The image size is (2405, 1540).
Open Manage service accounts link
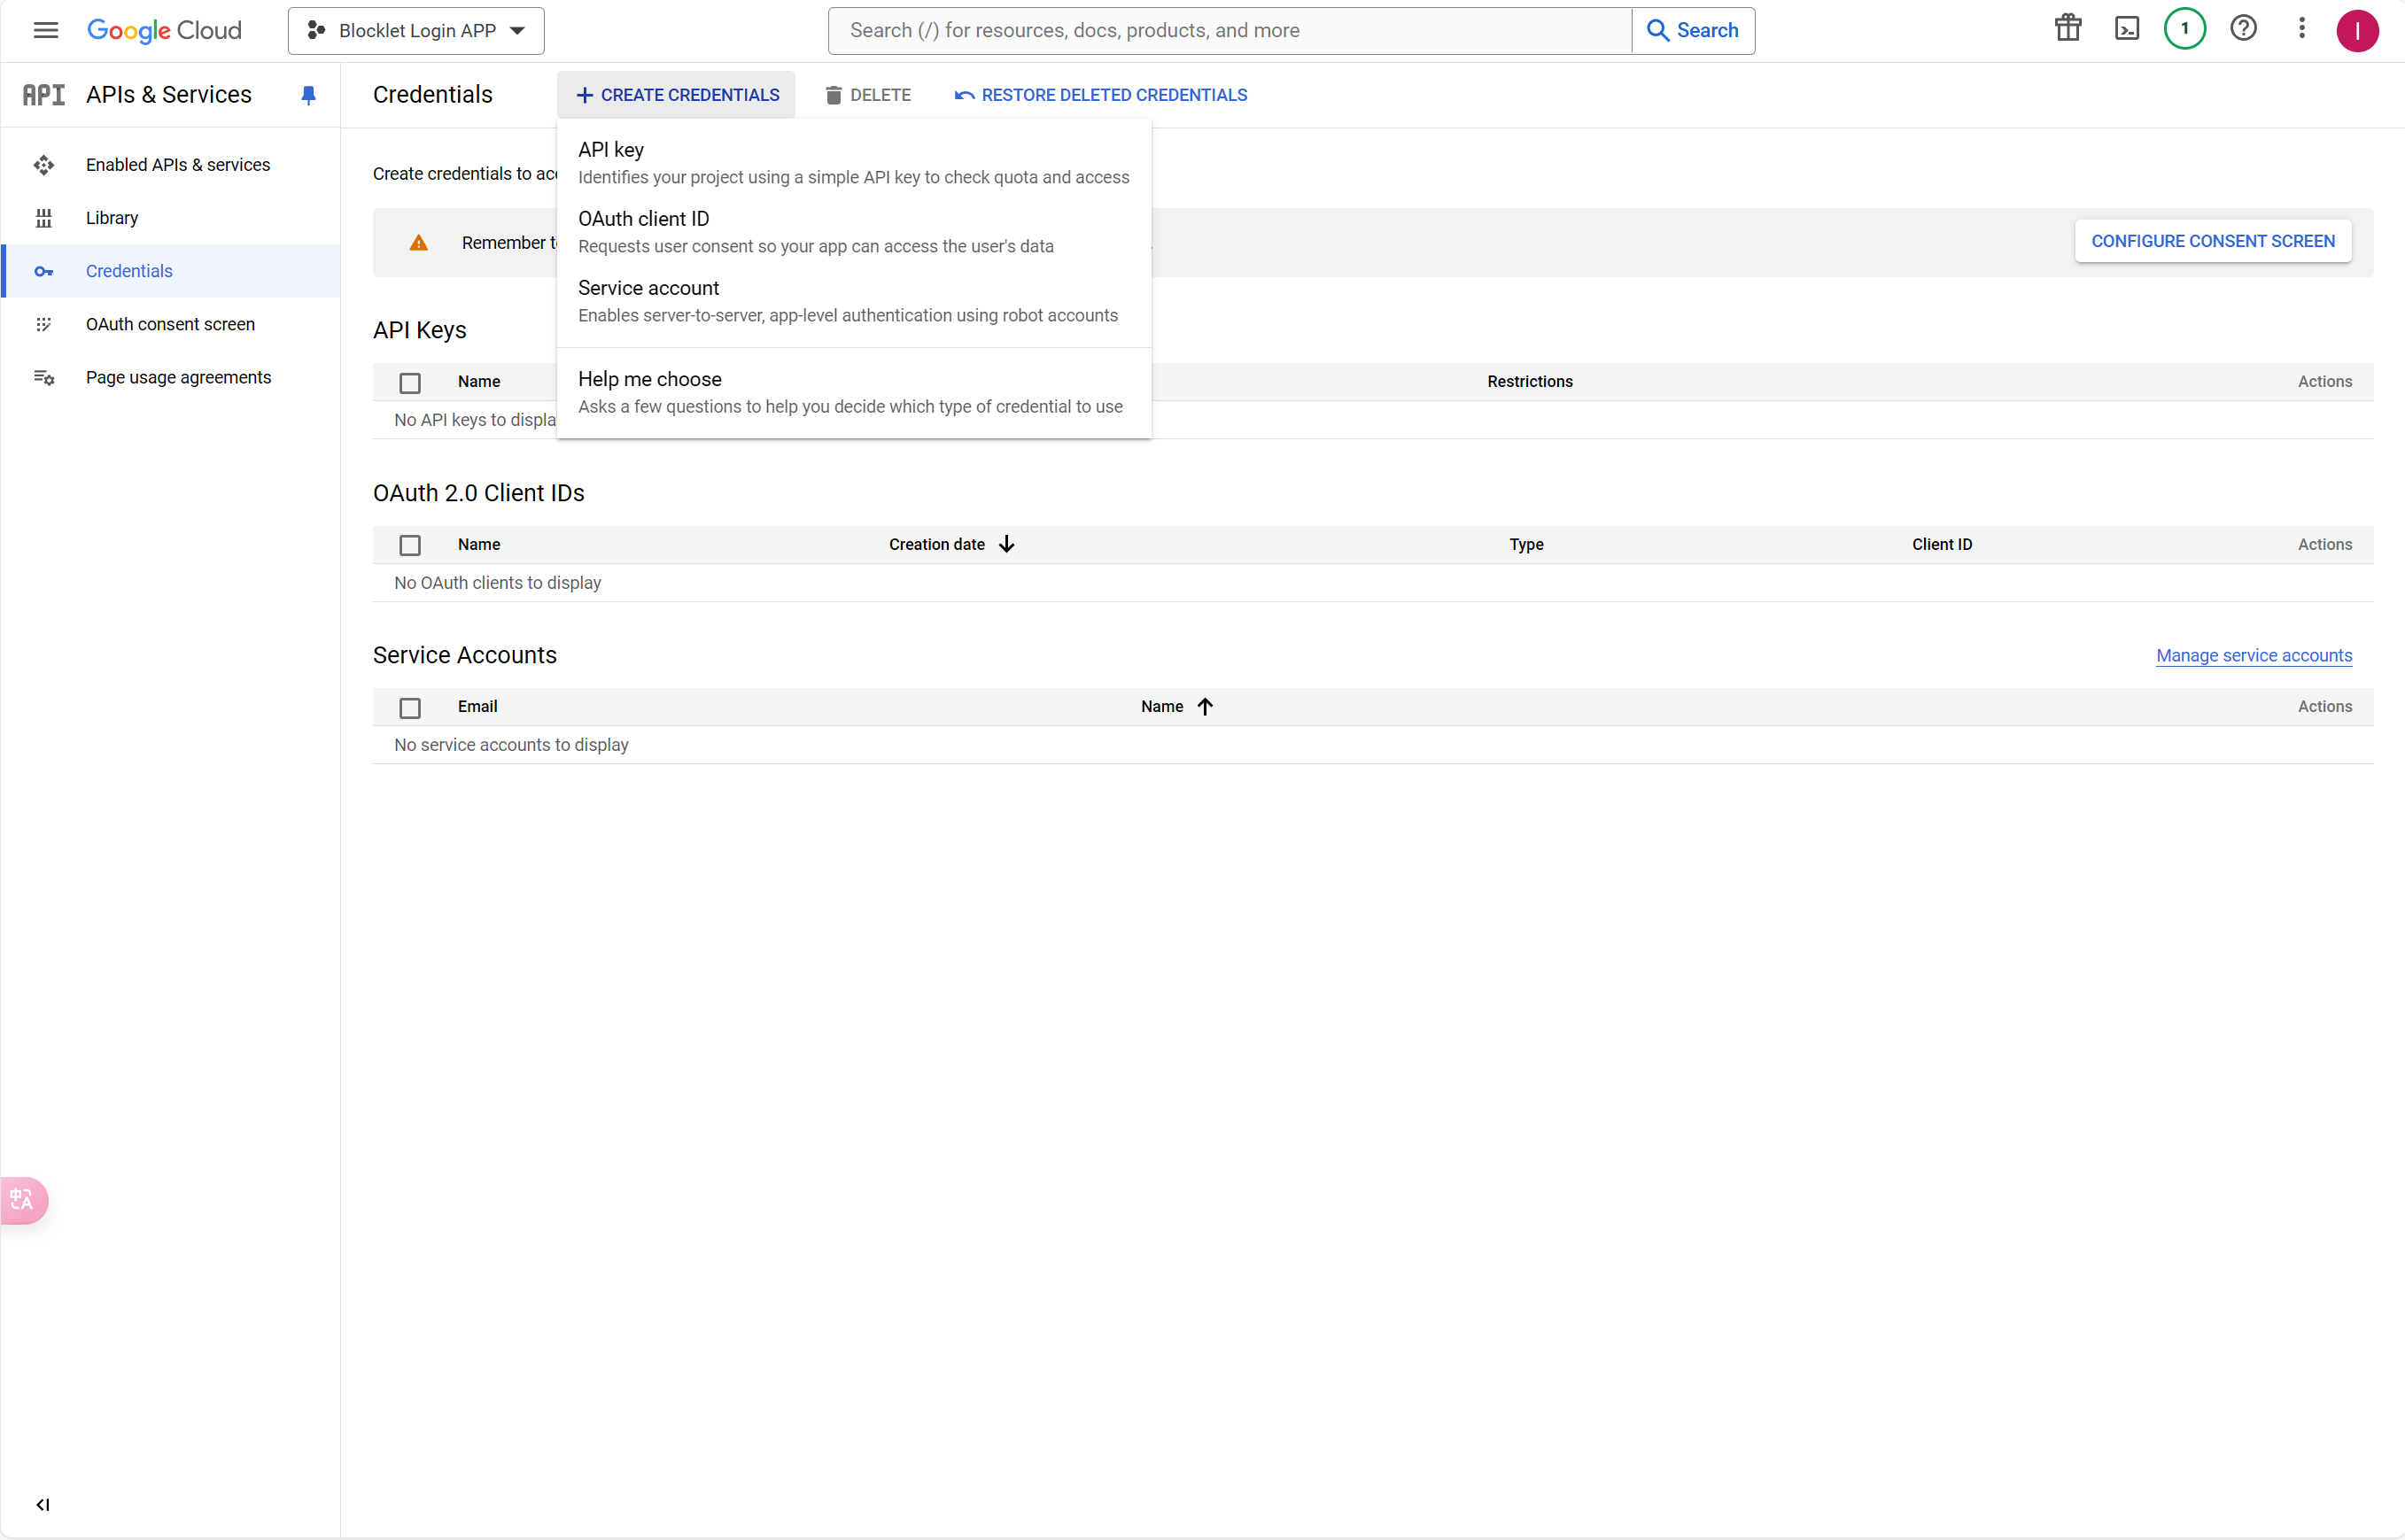click(2253, 655)
